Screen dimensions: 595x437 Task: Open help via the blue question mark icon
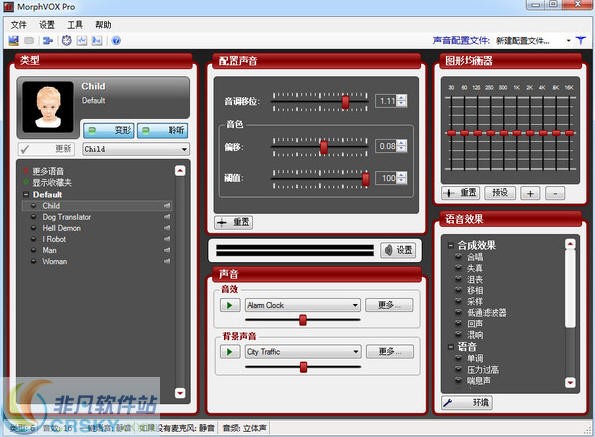pyautogui.click(x=116, y=40)
